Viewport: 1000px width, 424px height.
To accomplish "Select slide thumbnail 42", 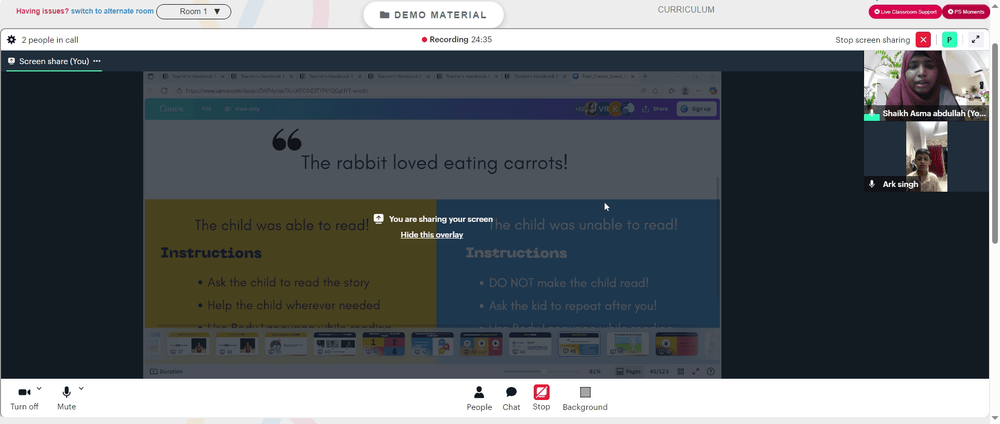I will (432, 344).
